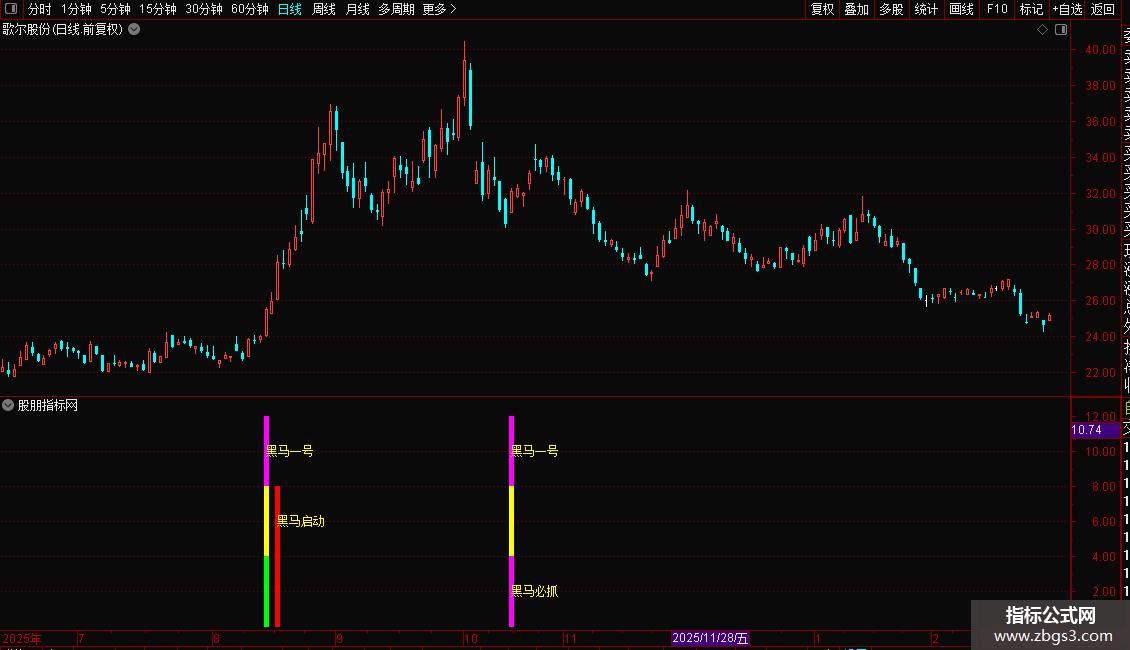Select the 5分钟 period tab
The width and height of the screenshot is (1130, 650).
coord(115,9)
